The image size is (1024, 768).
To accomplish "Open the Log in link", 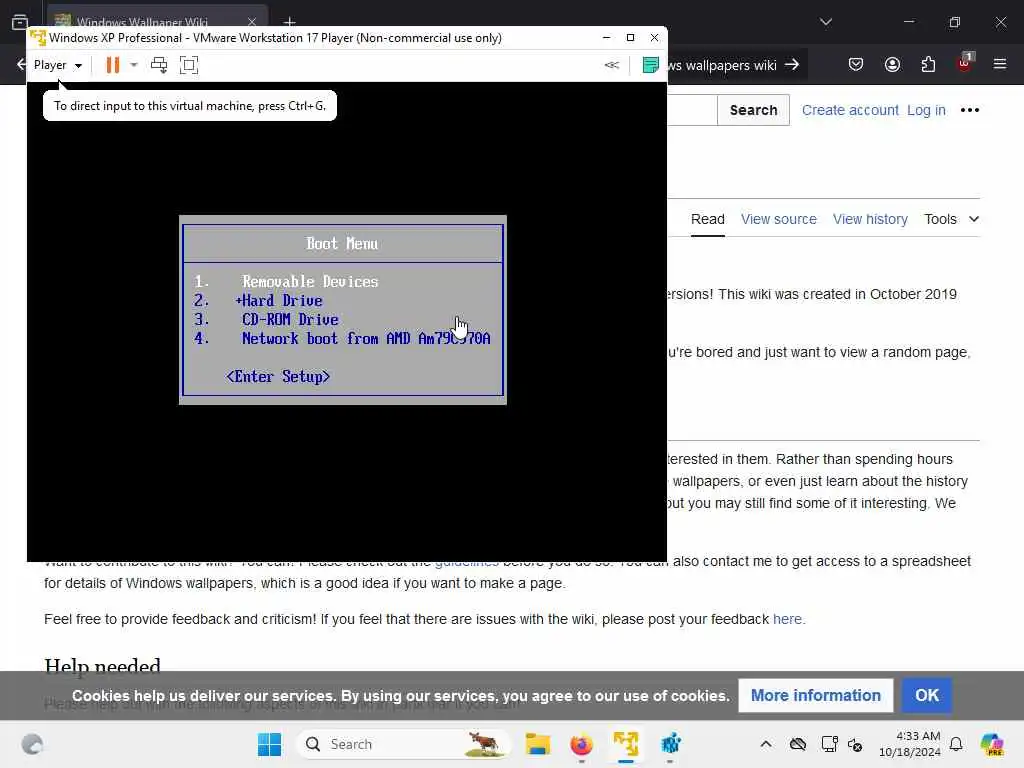I will pyautogui.click(x=926, y=110).
